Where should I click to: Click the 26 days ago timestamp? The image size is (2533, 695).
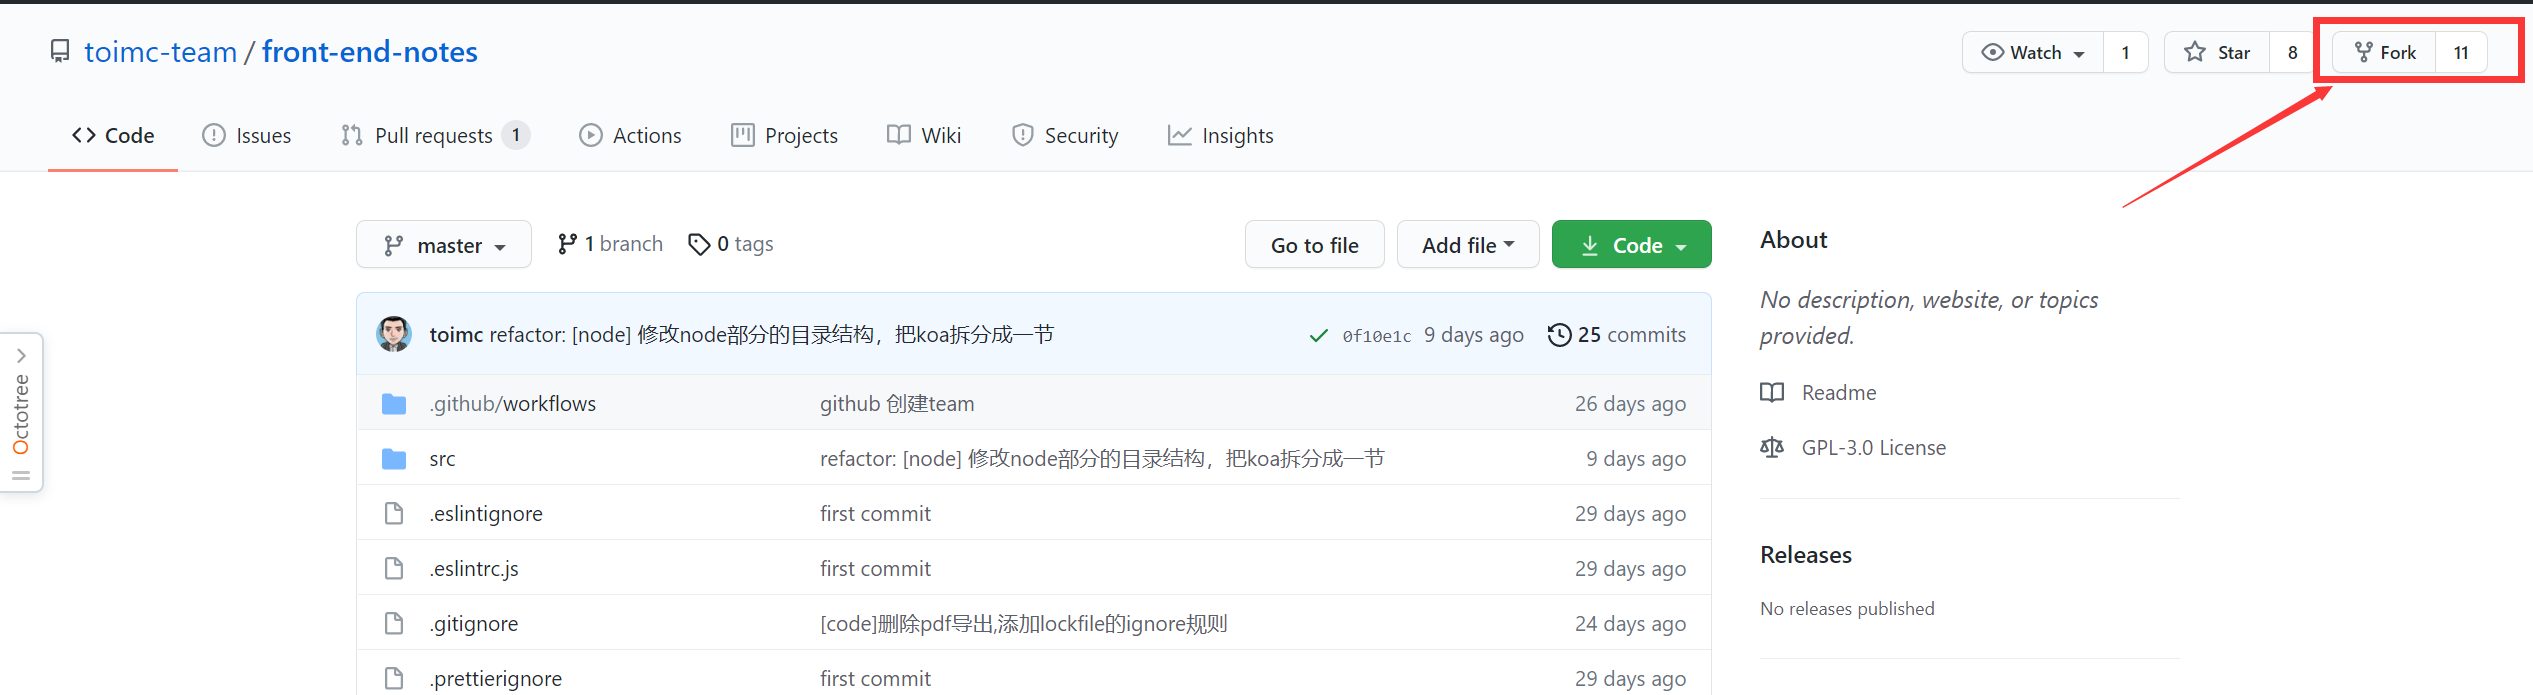point(1630,404)
